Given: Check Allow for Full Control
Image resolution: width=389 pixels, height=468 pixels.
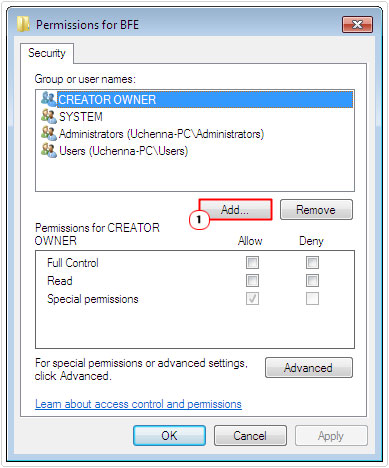Looking at the screenshot, I should tap(252, 263).
